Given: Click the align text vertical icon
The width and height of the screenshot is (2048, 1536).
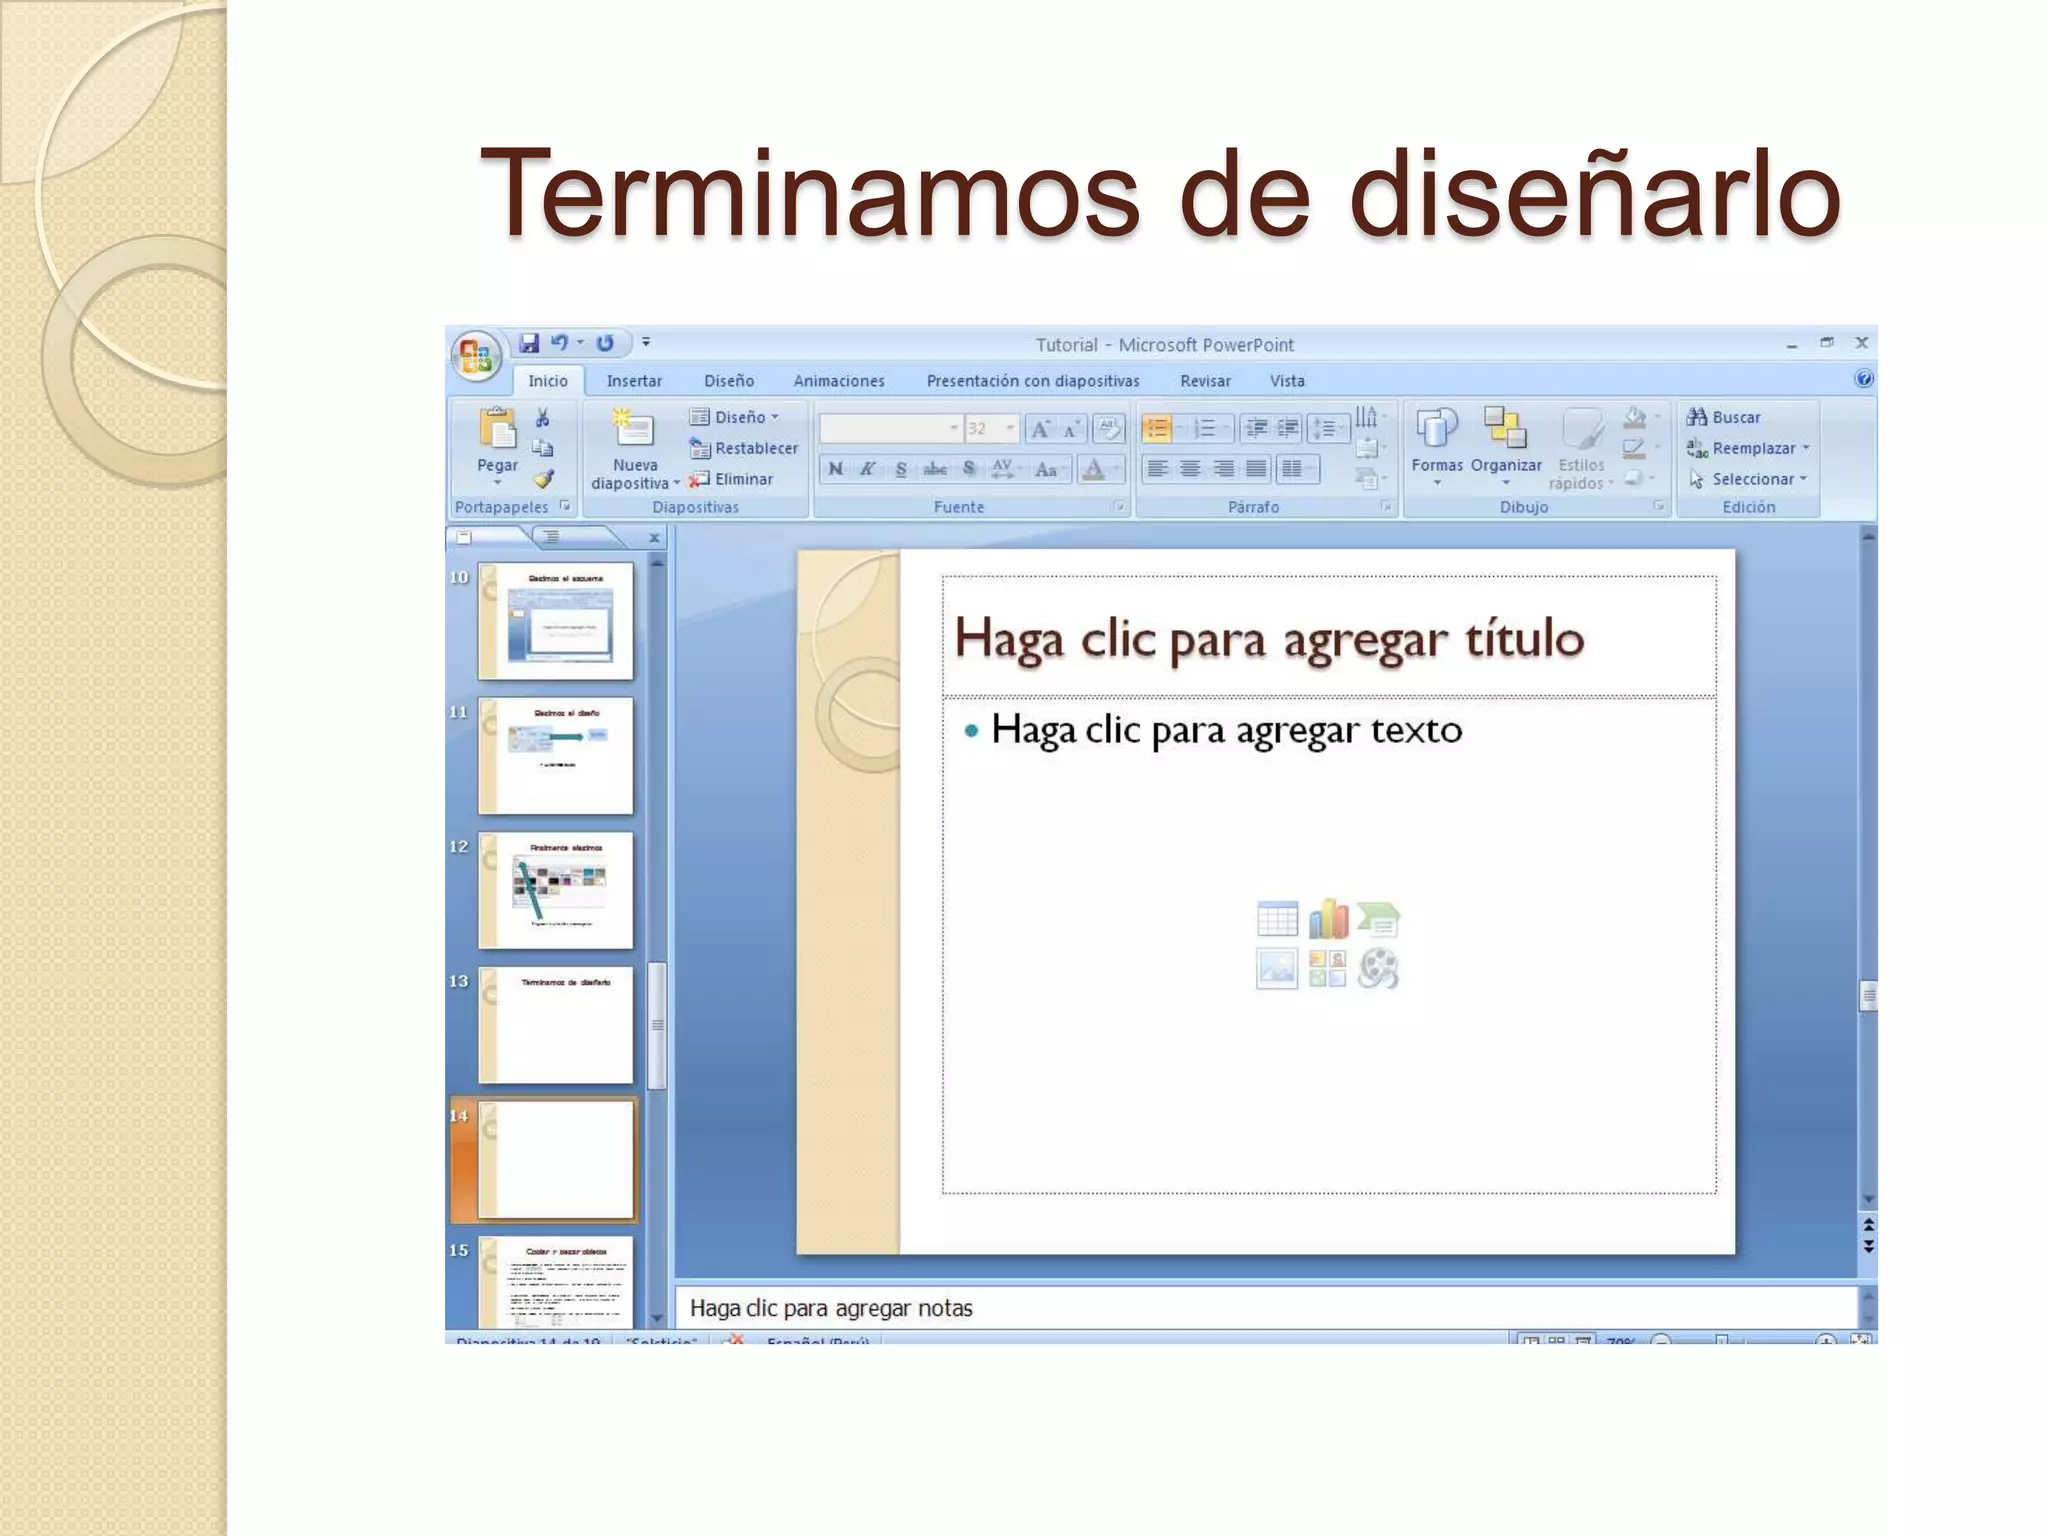Looking at the screenshot, I should click(1369, 448).
